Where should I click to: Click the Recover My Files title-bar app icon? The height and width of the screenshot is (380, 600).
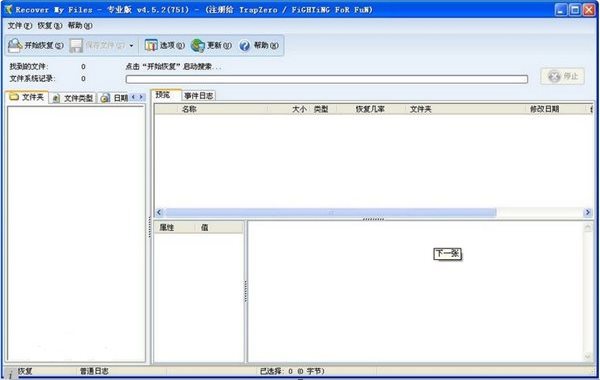8,10
